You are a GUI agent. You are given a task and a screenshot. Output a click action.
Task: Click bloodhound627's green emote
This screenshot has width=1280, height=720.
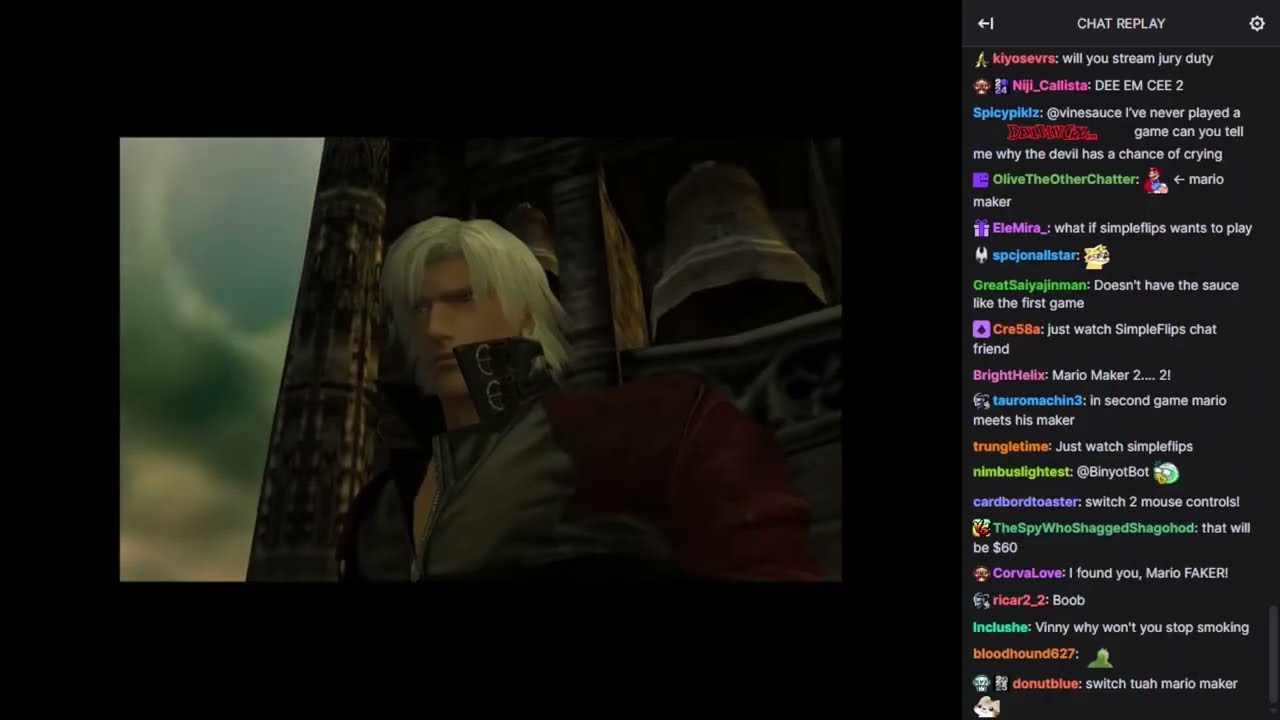click(1100, 657)
